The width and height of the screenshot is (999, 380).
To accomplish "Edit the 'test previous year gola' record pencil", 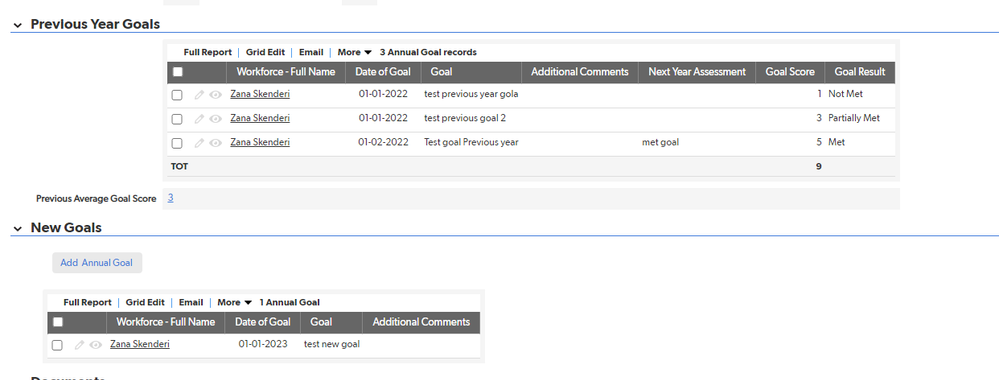I will click(199, 94).
